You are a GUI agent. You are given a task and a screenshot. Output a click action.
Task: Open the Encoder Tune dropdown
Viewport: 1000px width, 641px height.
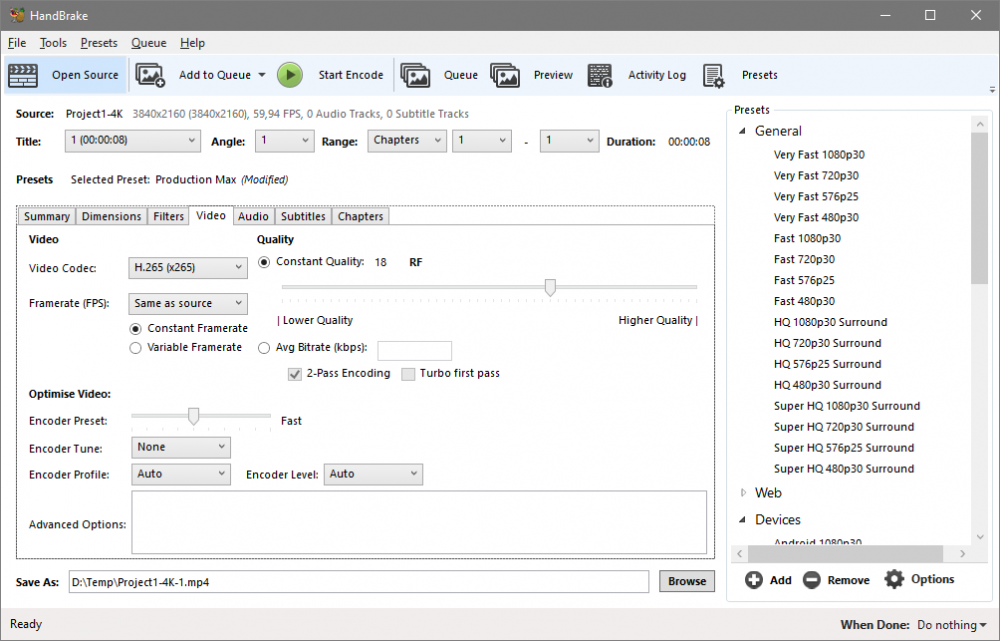[x=180, y=447]
